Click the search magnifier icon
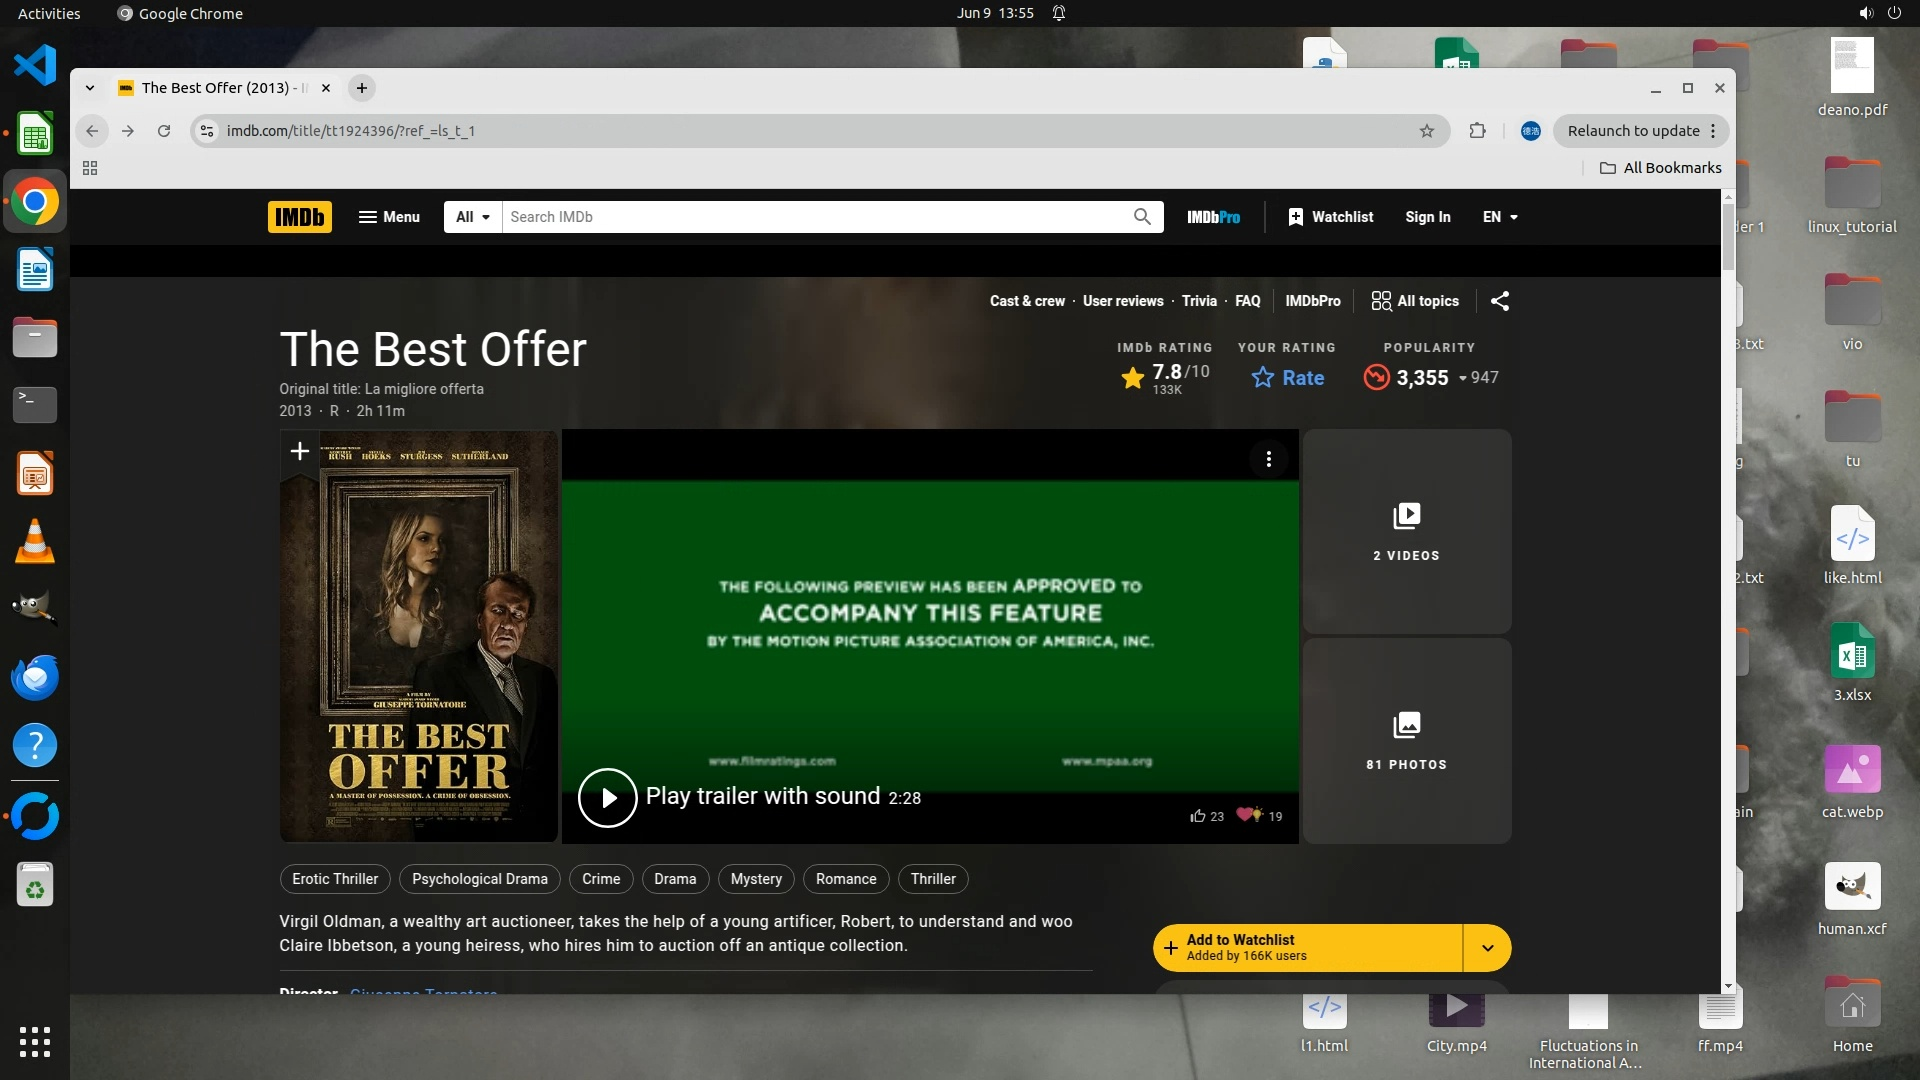 click(x=1142, y=217)
